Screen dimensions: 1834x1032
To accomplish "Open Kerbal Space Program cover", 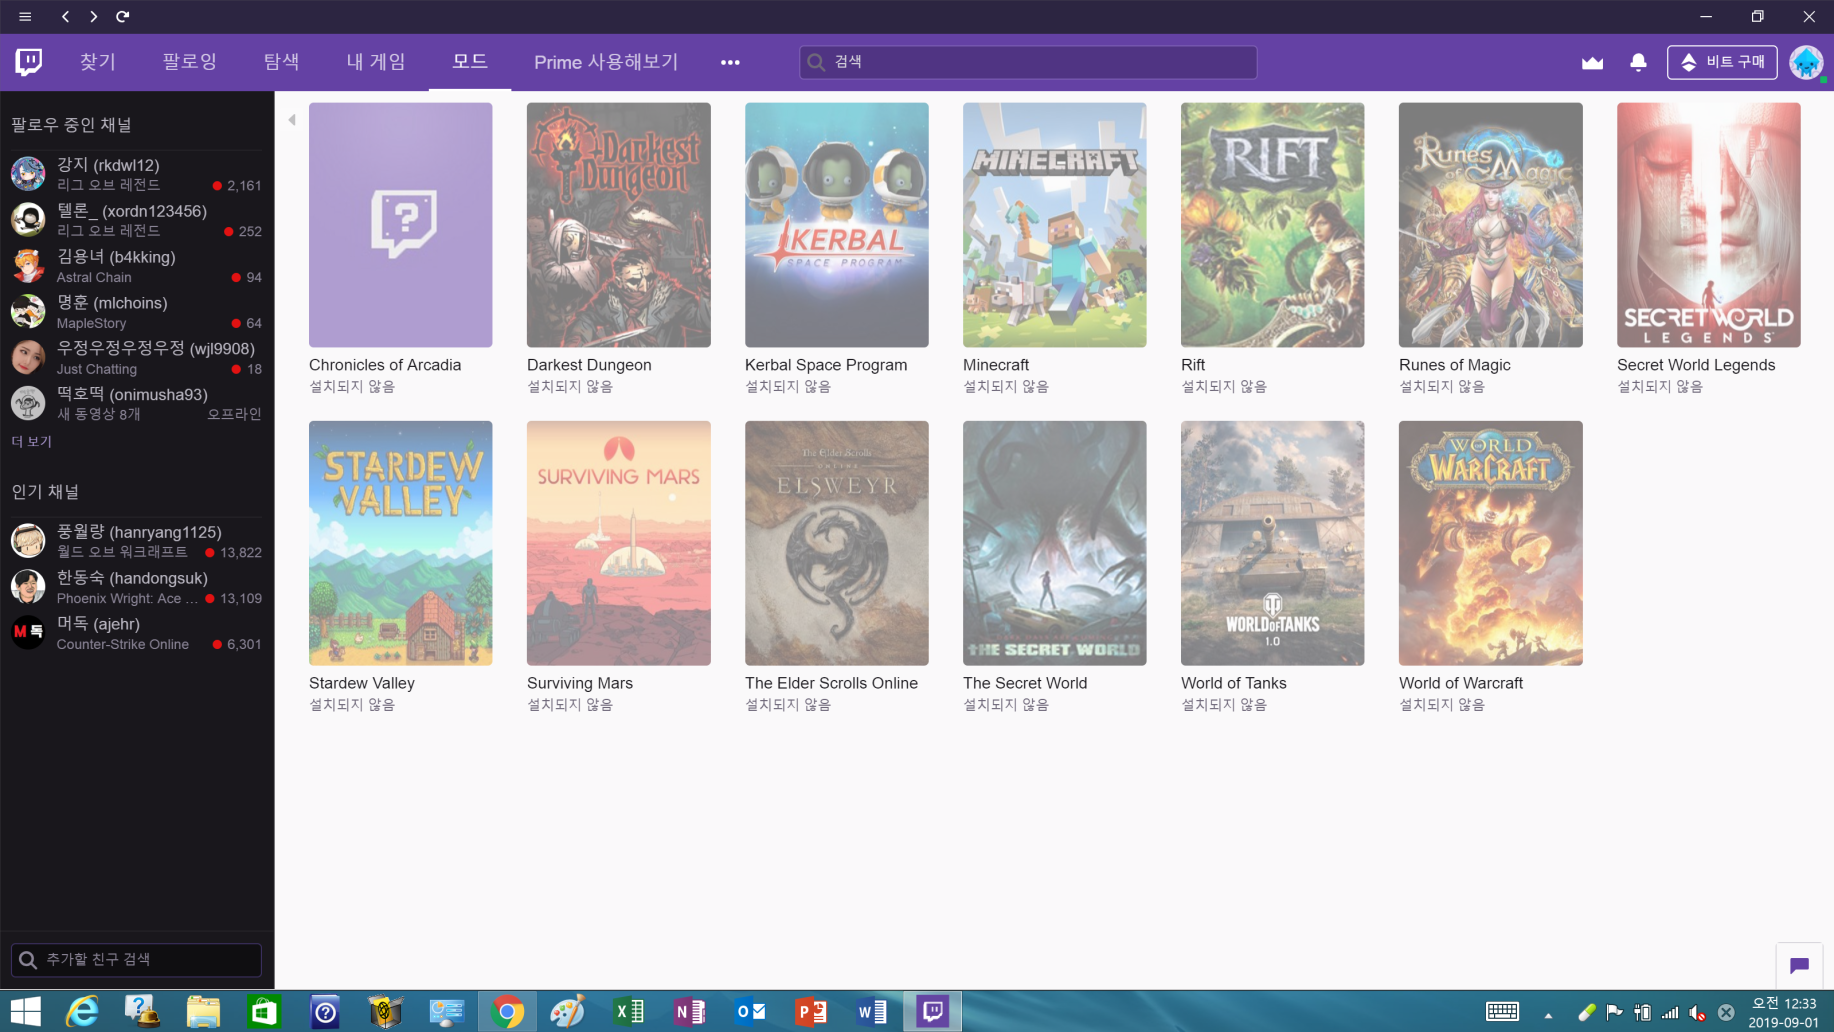I will (x=836, y=225).
